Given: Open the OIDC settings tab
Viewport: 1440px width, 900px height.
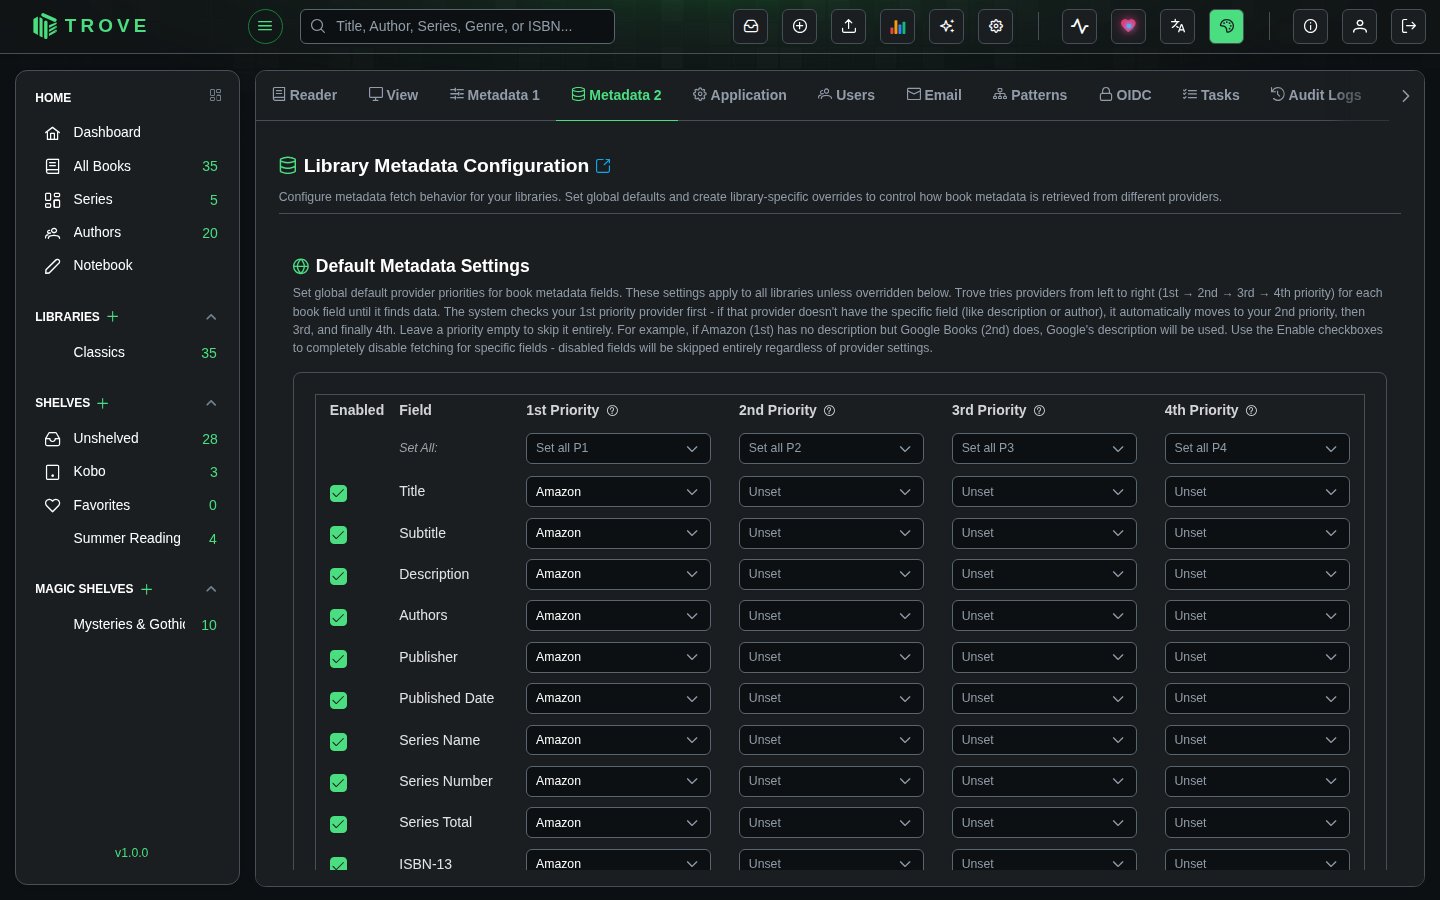Looking at the screenshot, I should pyautogui.click(x=1125, y=95).
